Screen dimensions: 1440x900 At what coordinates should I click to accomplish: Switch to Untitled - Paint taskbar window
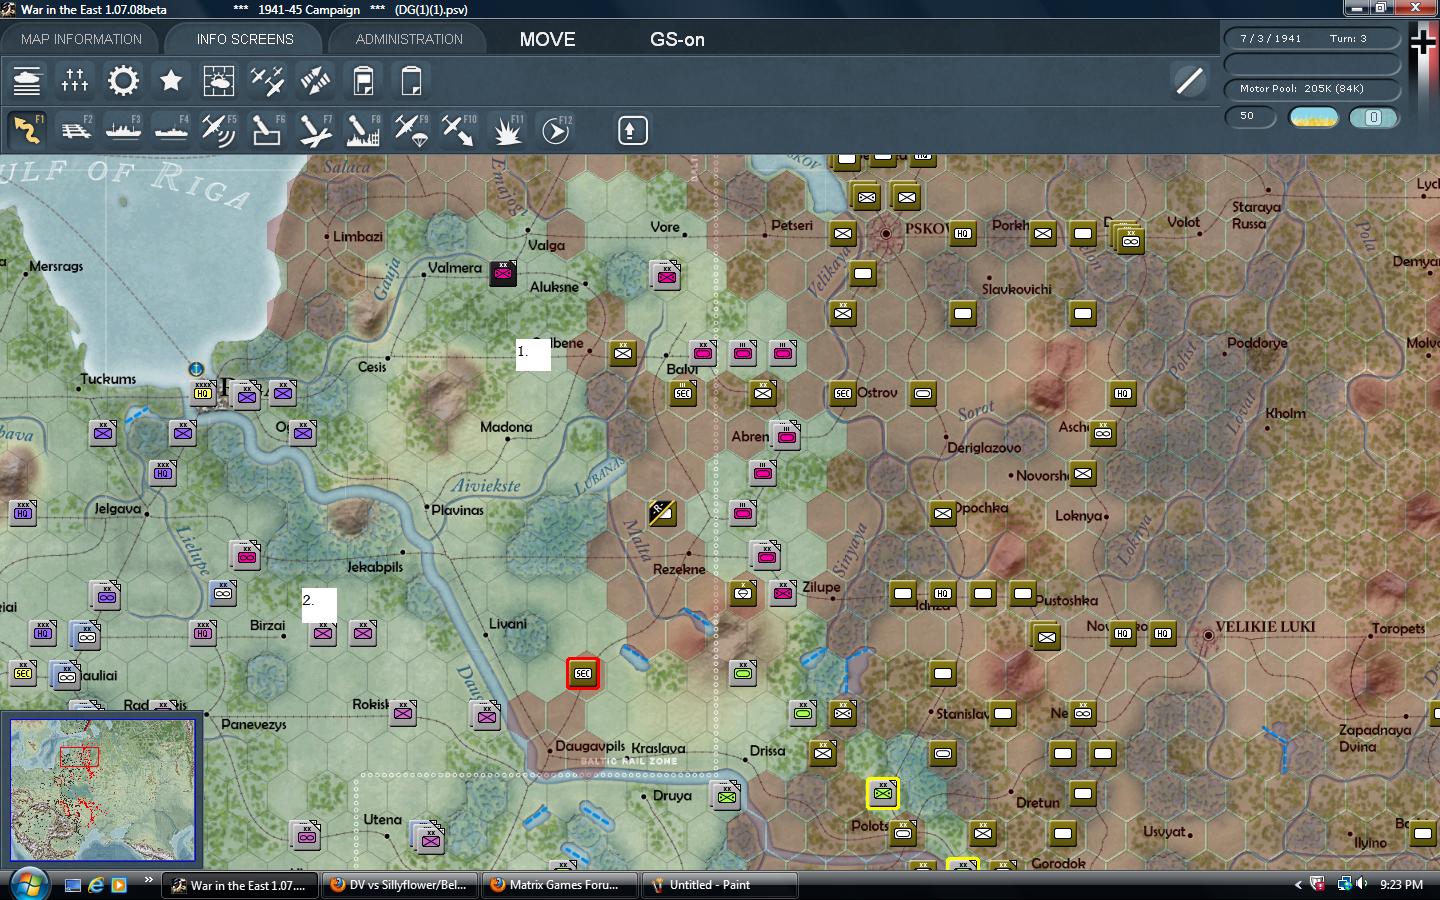(718, 885)
